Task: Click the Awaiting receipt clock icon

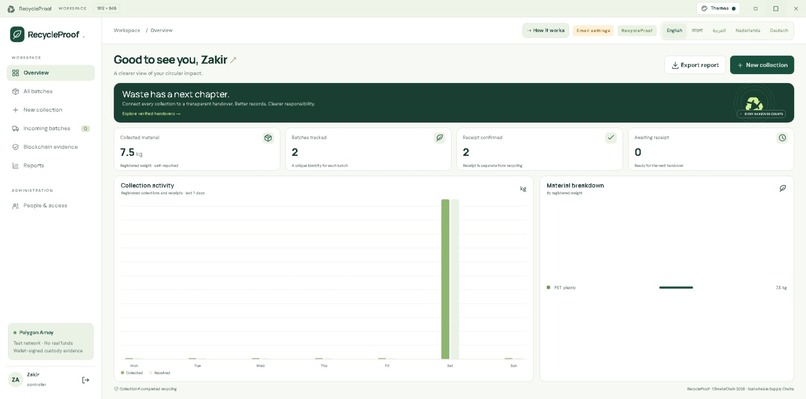Action: 782,138
